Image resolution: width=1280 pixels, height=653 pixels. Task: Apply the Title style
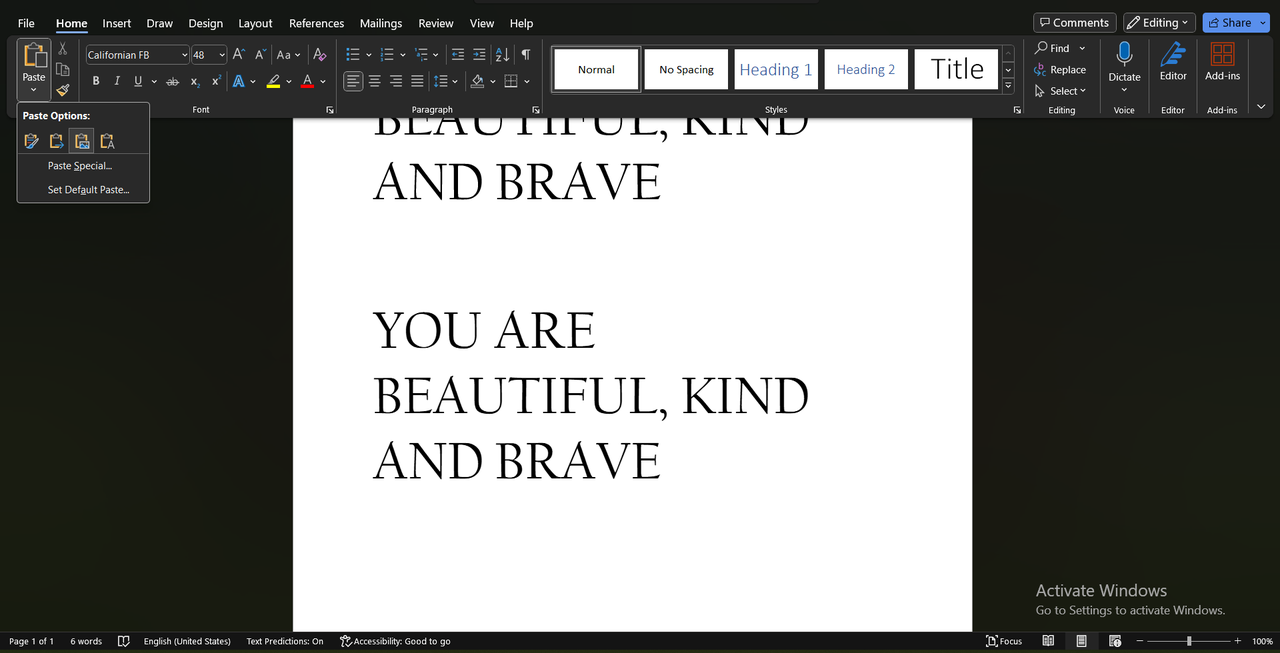(957, 69)
